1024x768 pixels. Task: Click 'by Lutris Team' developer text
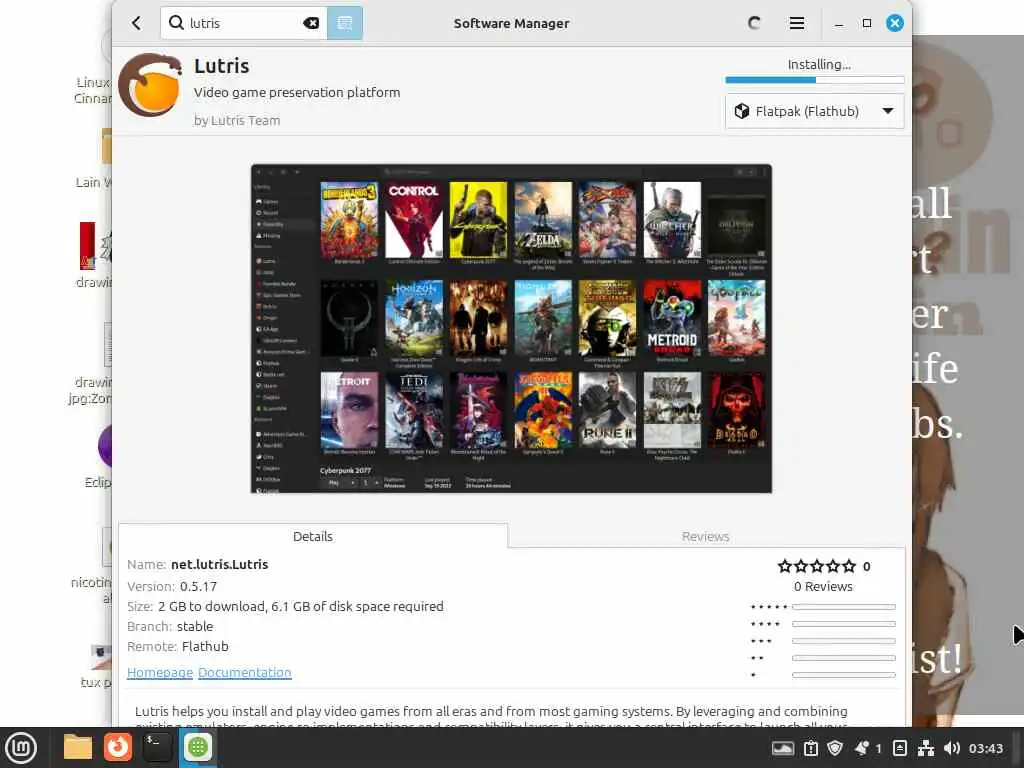[237, 120]
